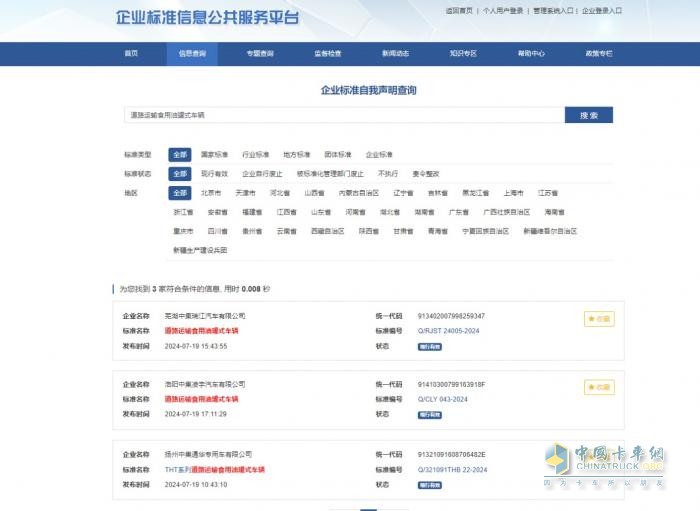The width and height of the screenshot is (700, 511).
Task: Select 国家标准 under 标准类型 filter
Action: coord(214,155)
